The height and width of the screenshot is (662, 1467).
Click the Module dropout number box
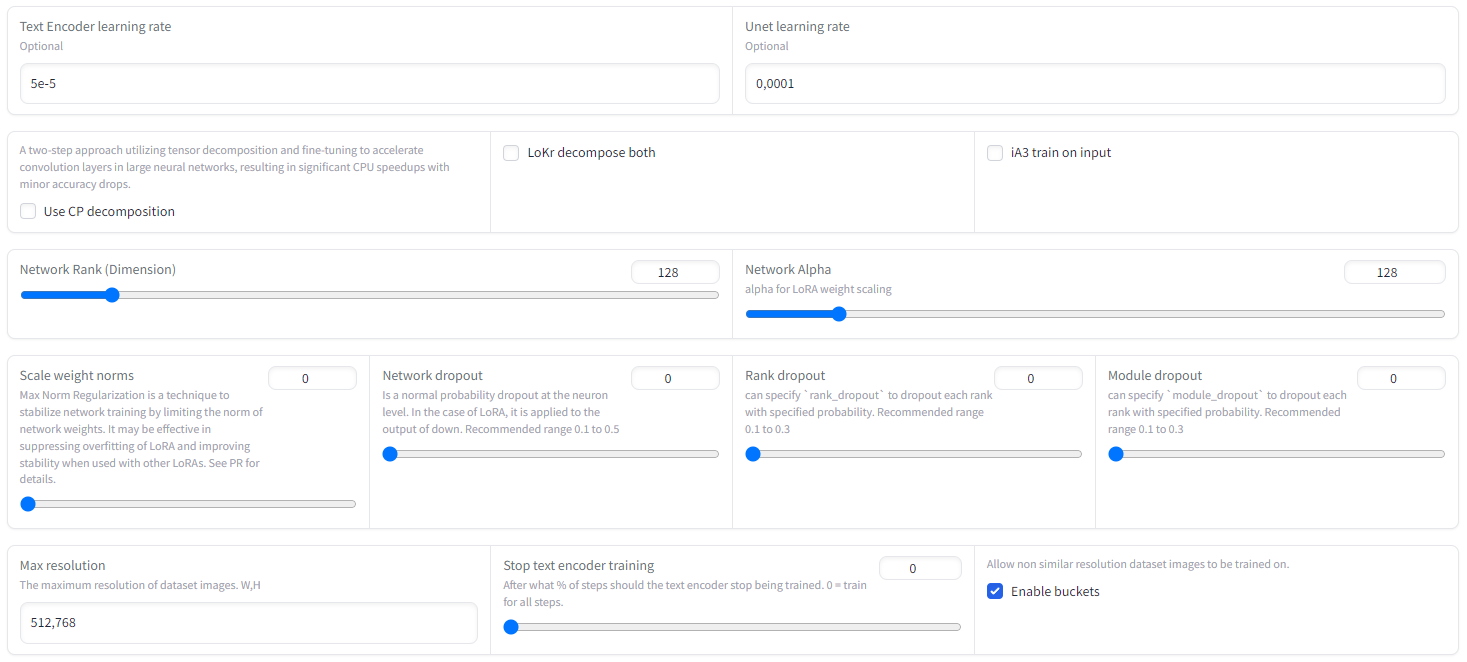coord(1401,379)
